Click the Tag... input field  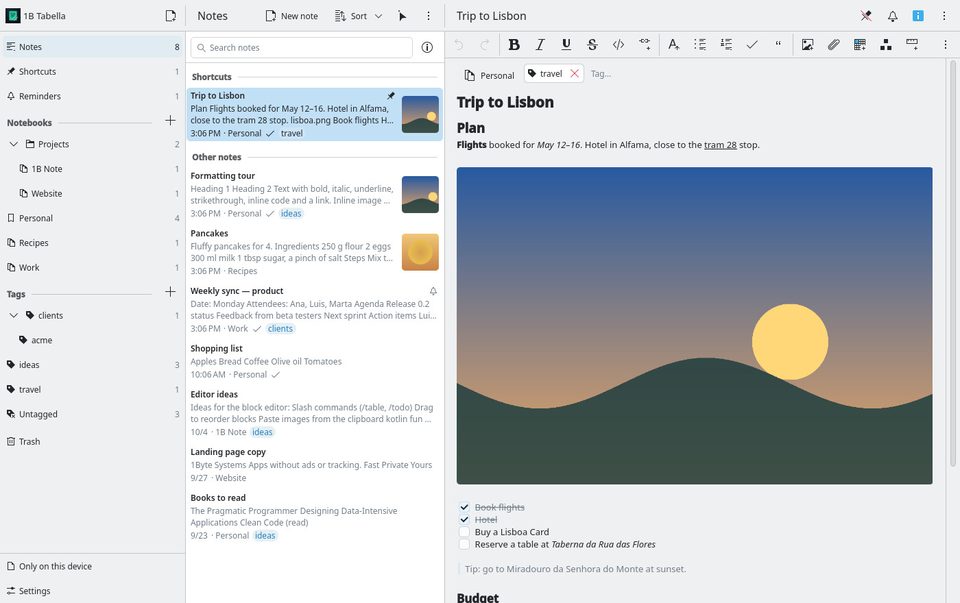click(x=601, y=73)
